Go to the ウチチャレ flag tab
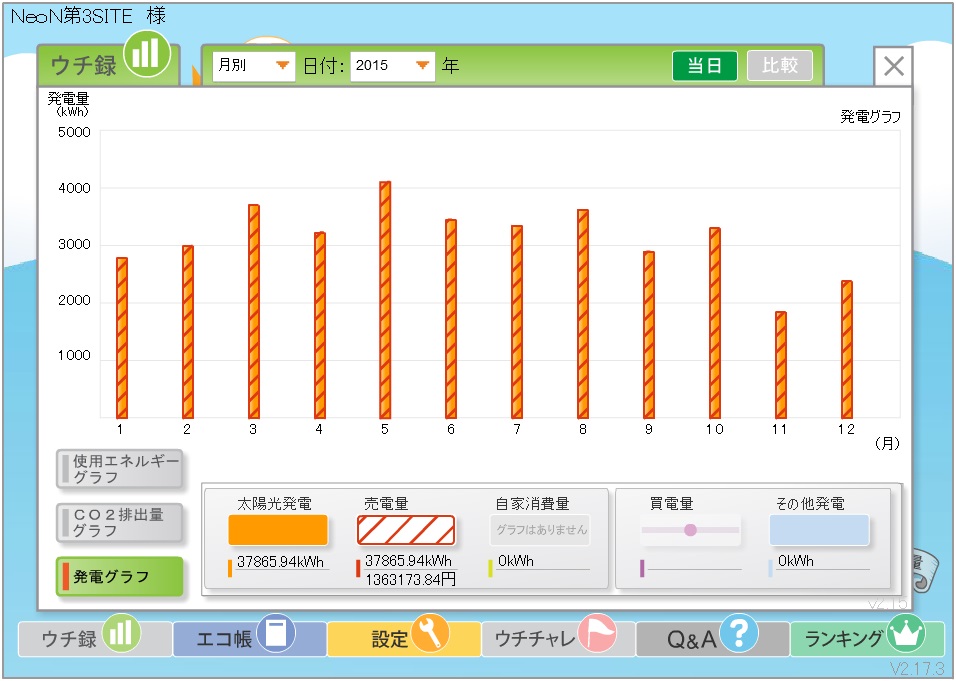Viewport: 956px width, 681px height. click(558, 638)
